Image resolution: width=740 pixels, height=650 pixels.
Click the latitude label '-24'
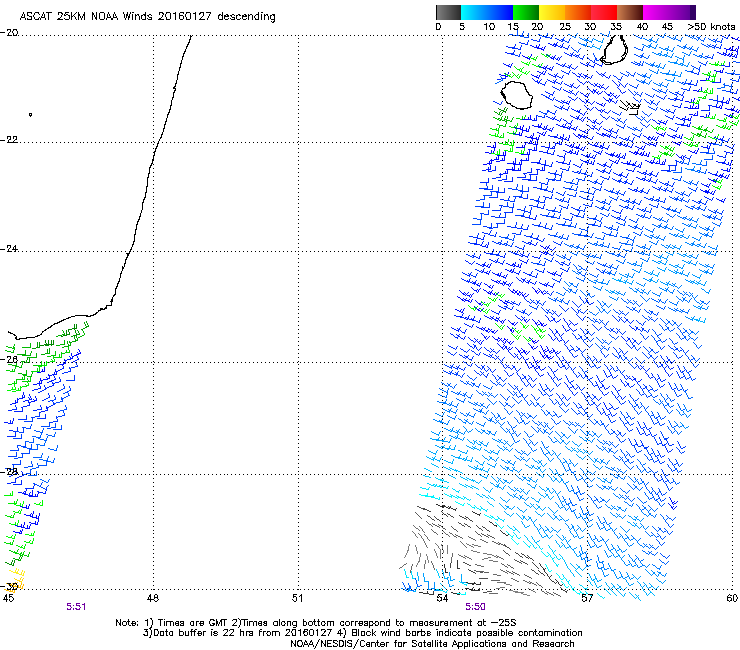click(9, 249)
